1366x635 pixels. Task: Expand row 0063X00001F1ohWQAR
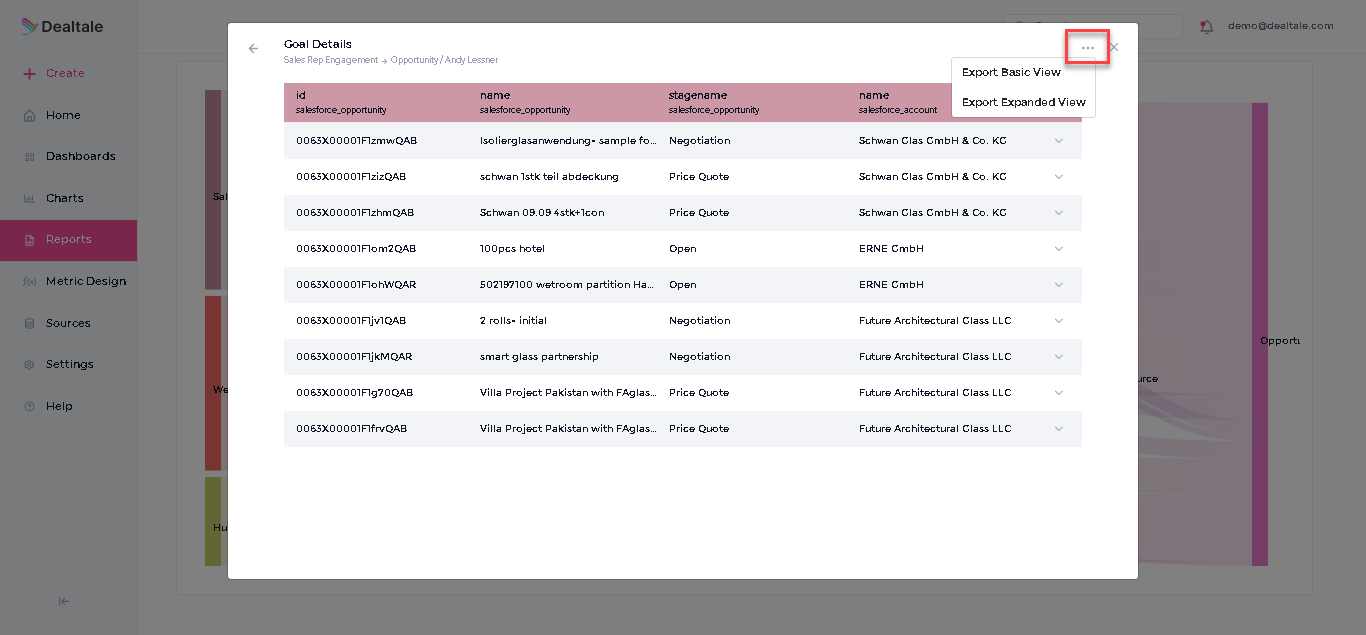(x=1059, y=285)
